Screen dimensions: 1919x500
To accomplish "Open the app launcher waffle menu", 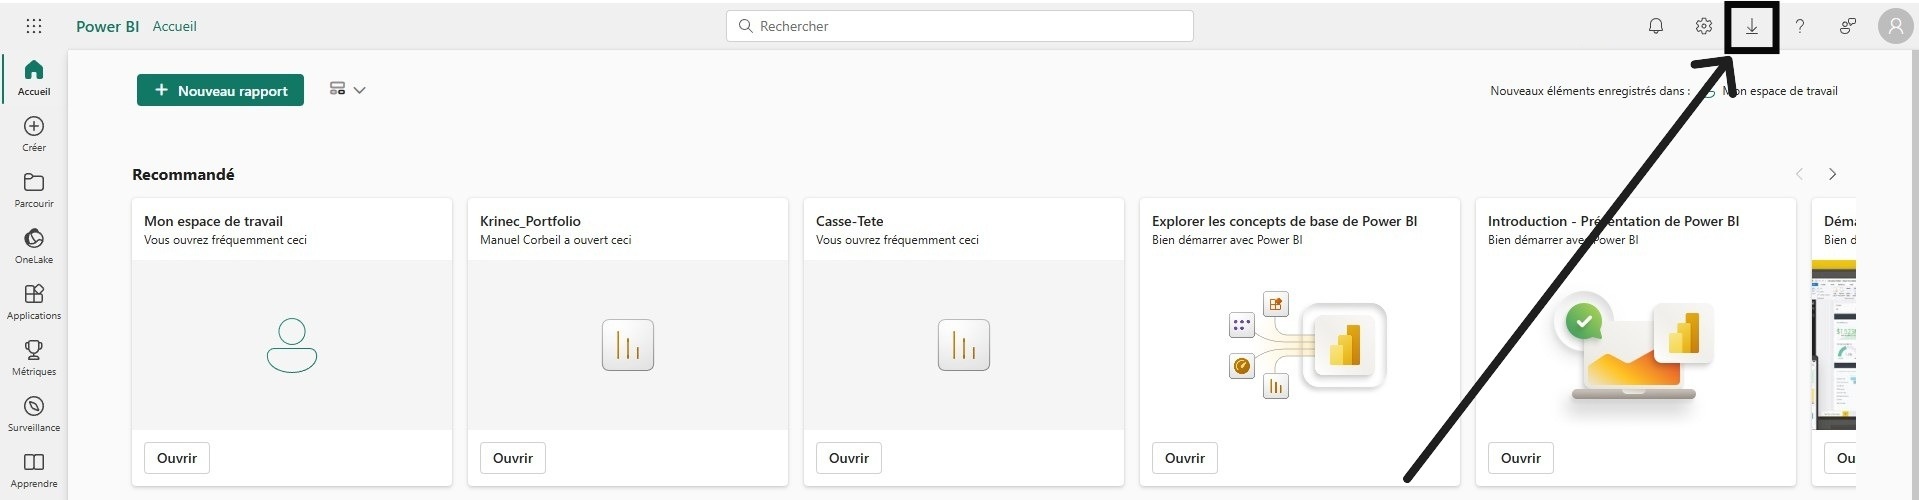I will pyautogui.click(x=33, y=26).
